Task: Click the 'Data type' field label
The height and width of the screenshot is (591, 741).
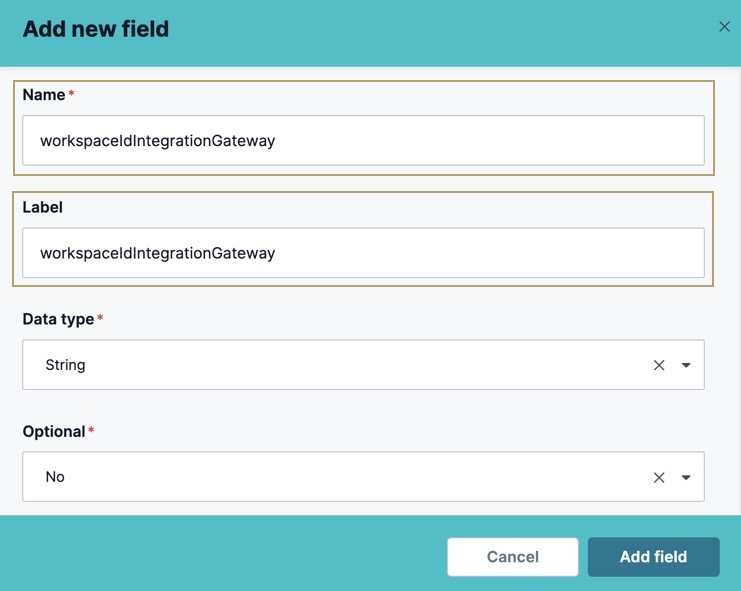Action: [x=58, y=319]
